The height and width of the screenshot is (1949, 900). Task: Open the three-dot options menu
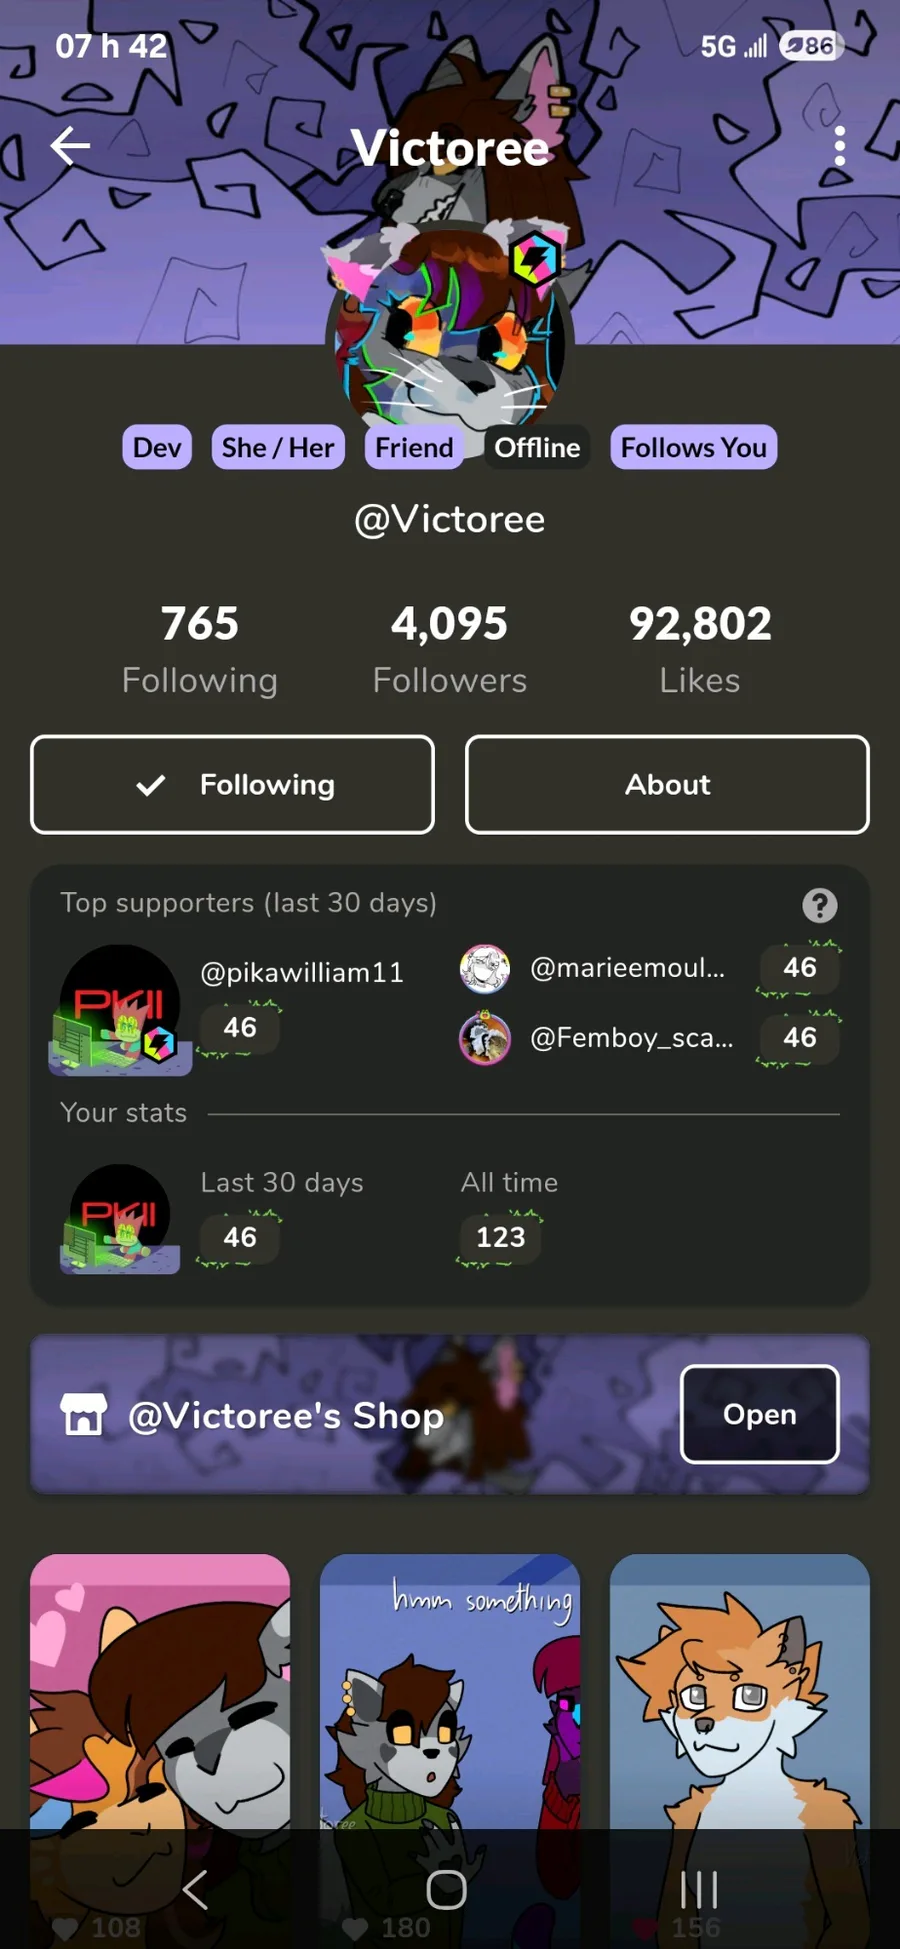coord(839,146)
